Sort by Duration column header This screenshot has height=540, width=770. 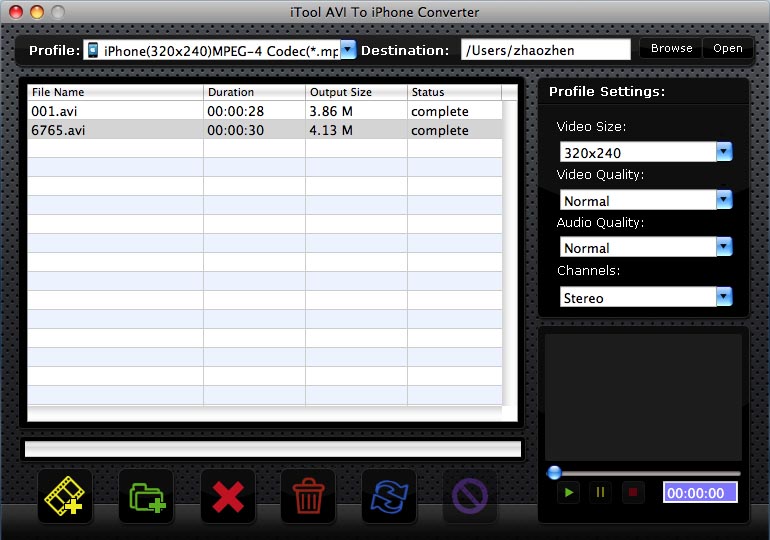click(x=254, y=92)
